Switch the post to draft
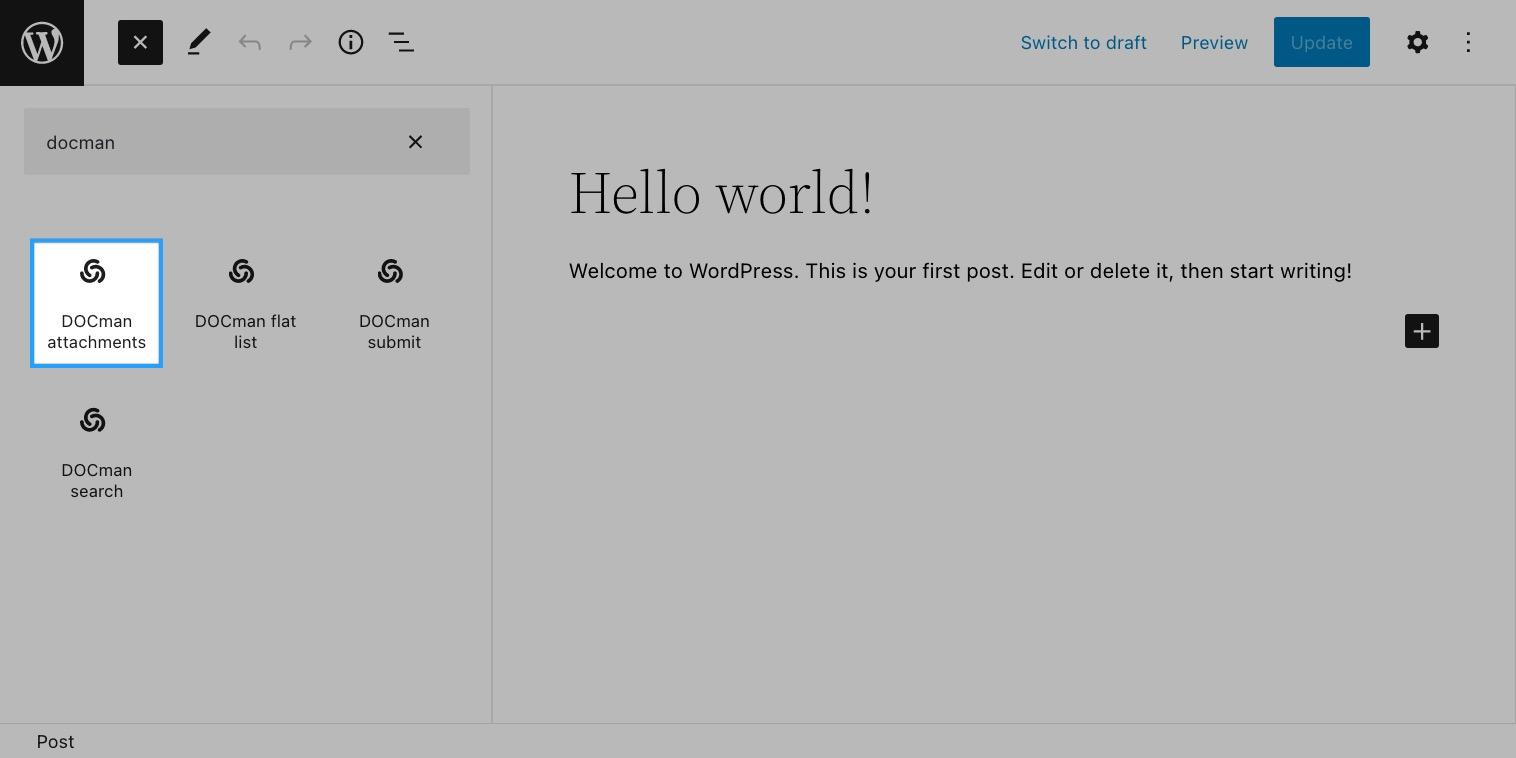This screenshot has height=758, width=1516. pos(1083,42)
